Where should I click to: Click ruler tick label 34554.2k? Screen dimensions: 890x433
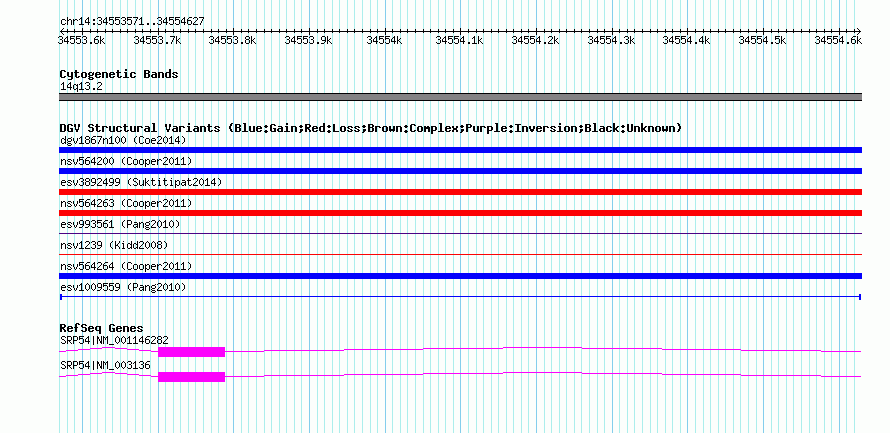(x=535, y=40)
